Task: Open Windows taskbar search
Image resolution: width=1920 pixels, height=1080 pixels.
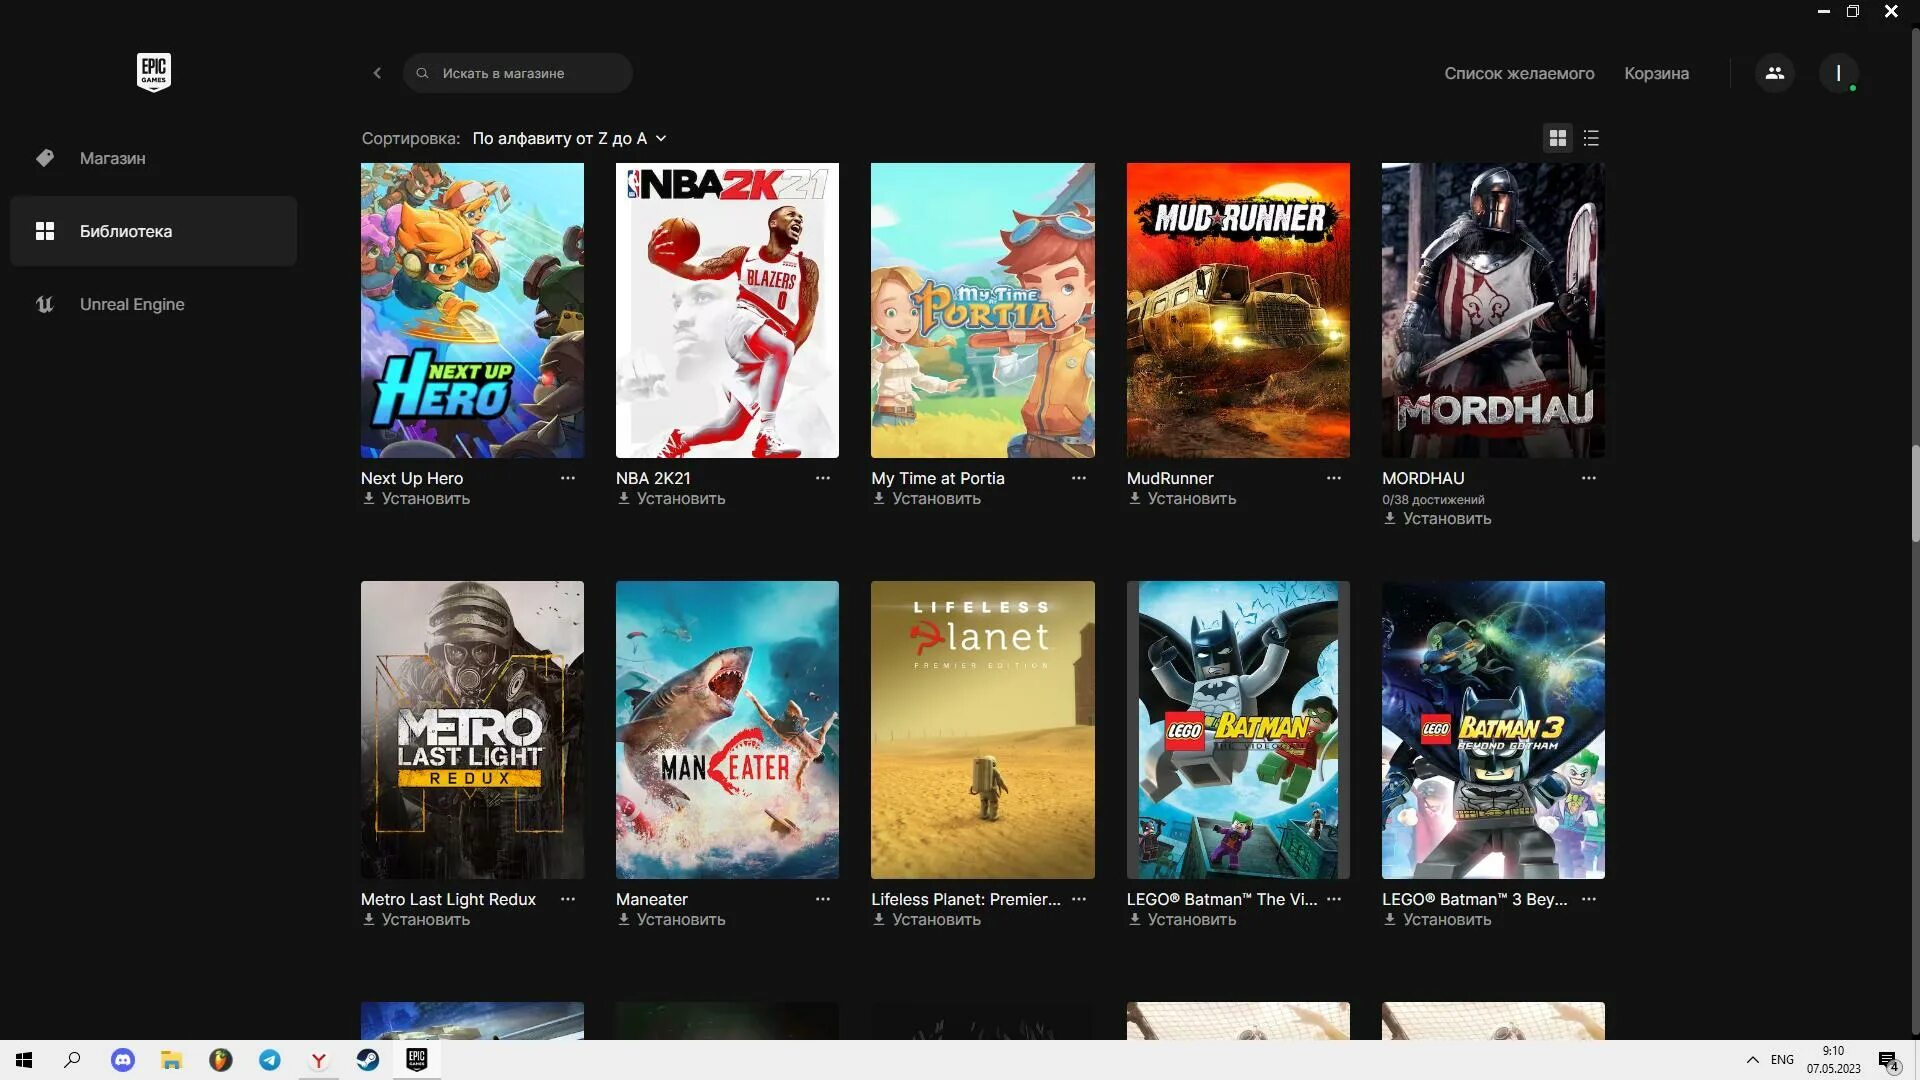Action: pos(72,1060)
